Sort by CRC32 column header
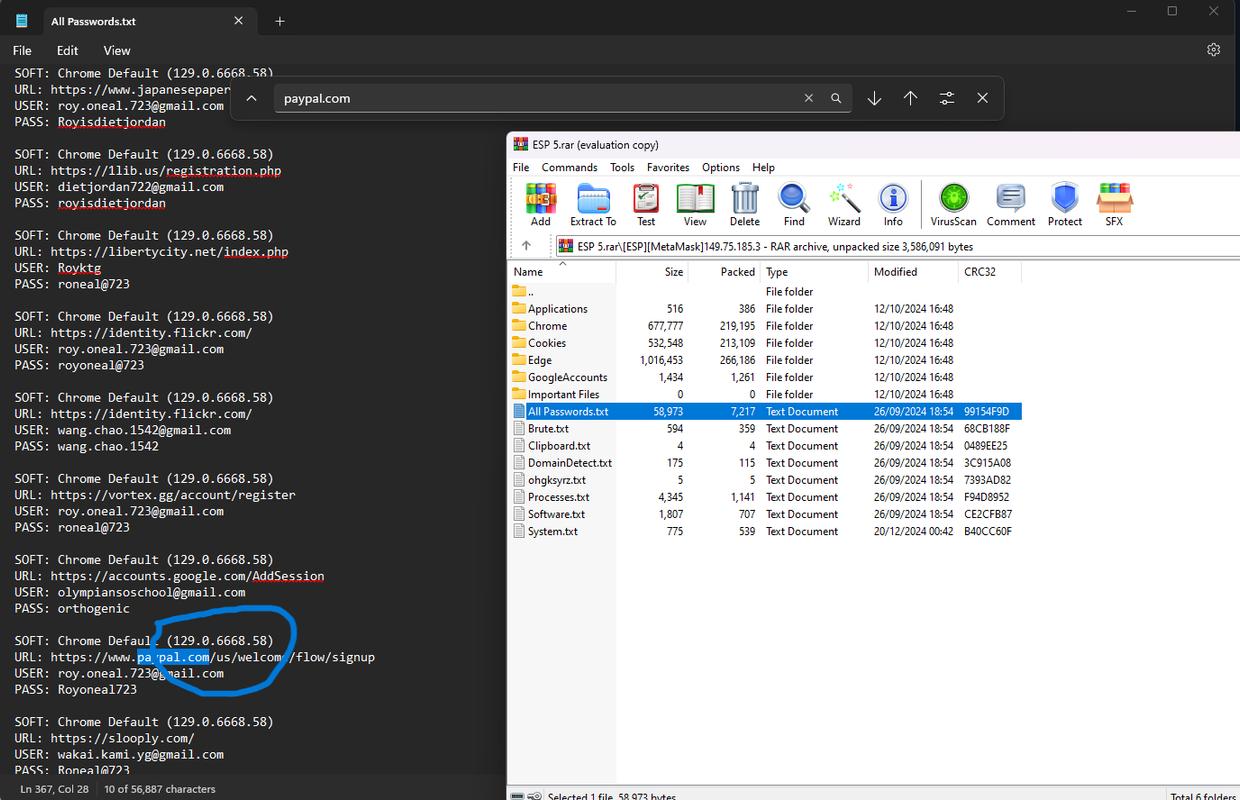The height and width of the screenshot is (800, 1240). point(990,271)
